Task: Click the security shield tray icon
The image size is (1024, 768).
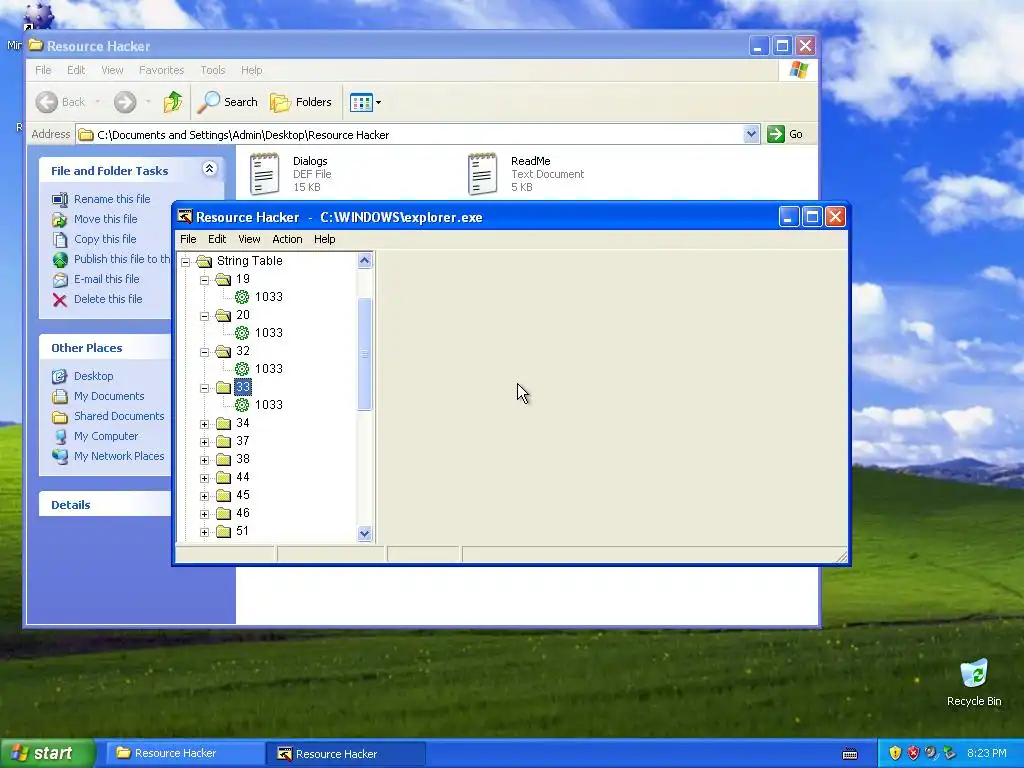Action: coord(895,753)
